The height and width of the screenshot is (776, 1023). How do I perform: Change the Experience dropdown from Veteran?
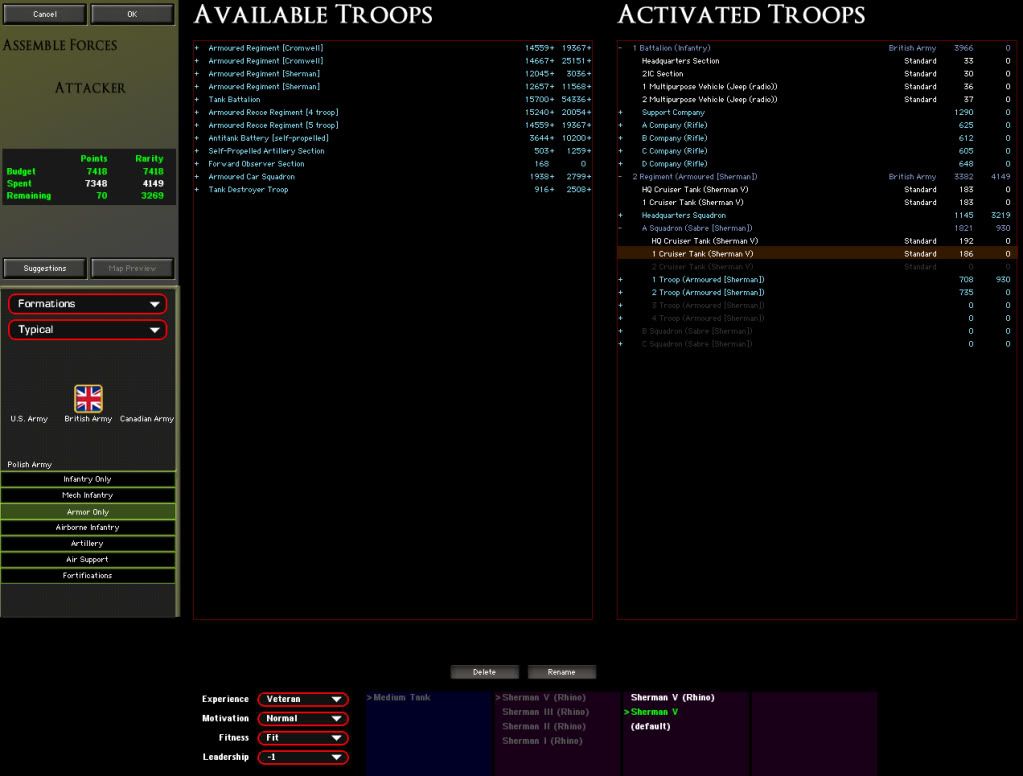click(x=303, y=699)
